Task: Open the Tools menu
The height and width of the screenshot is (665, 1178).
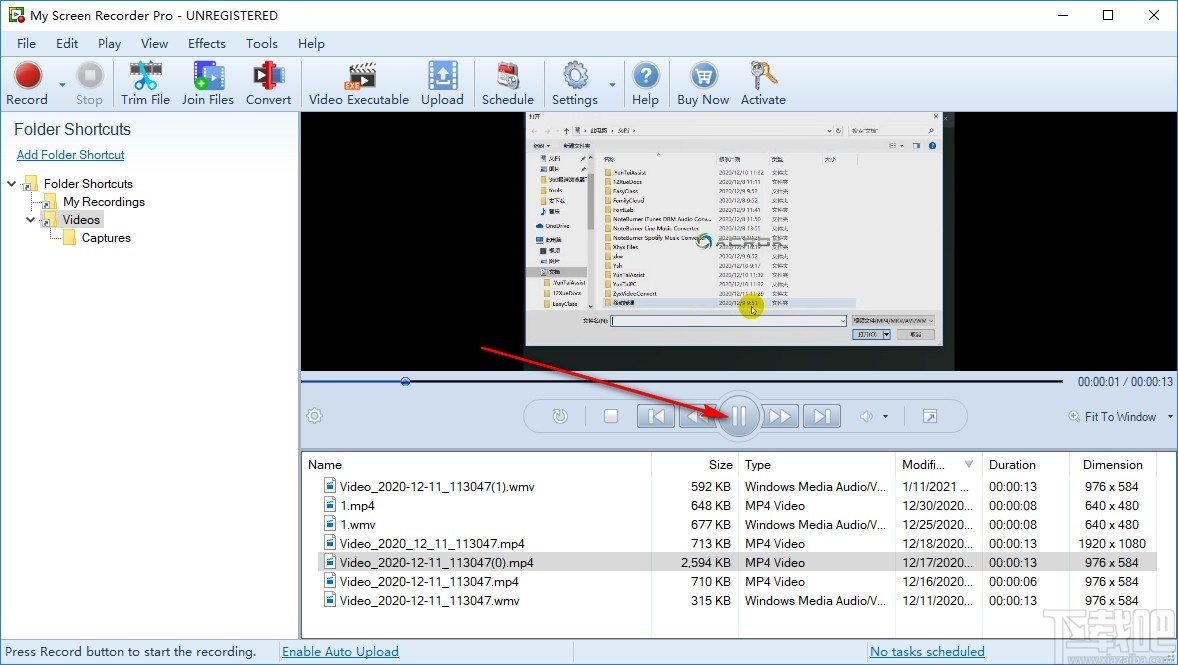Action: click(x=261, y=43)
